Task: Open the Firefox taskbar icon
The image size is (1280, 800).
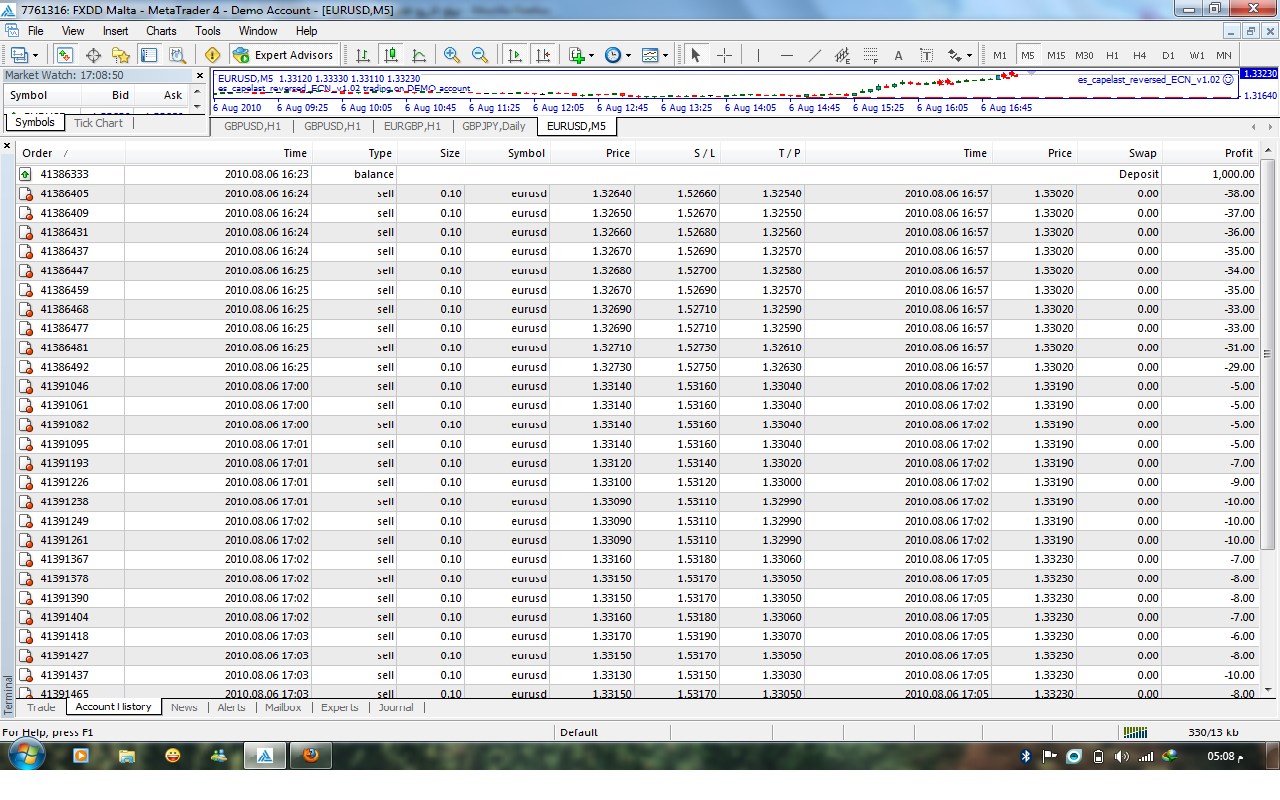Action: (x=311, y=755)
